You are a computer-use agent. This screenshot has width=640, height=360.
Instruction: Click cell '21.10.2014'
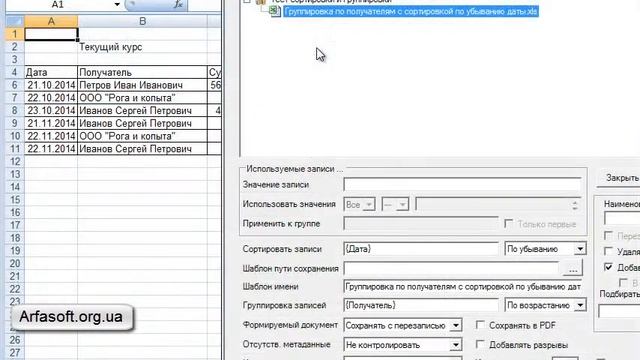[51, 85]
